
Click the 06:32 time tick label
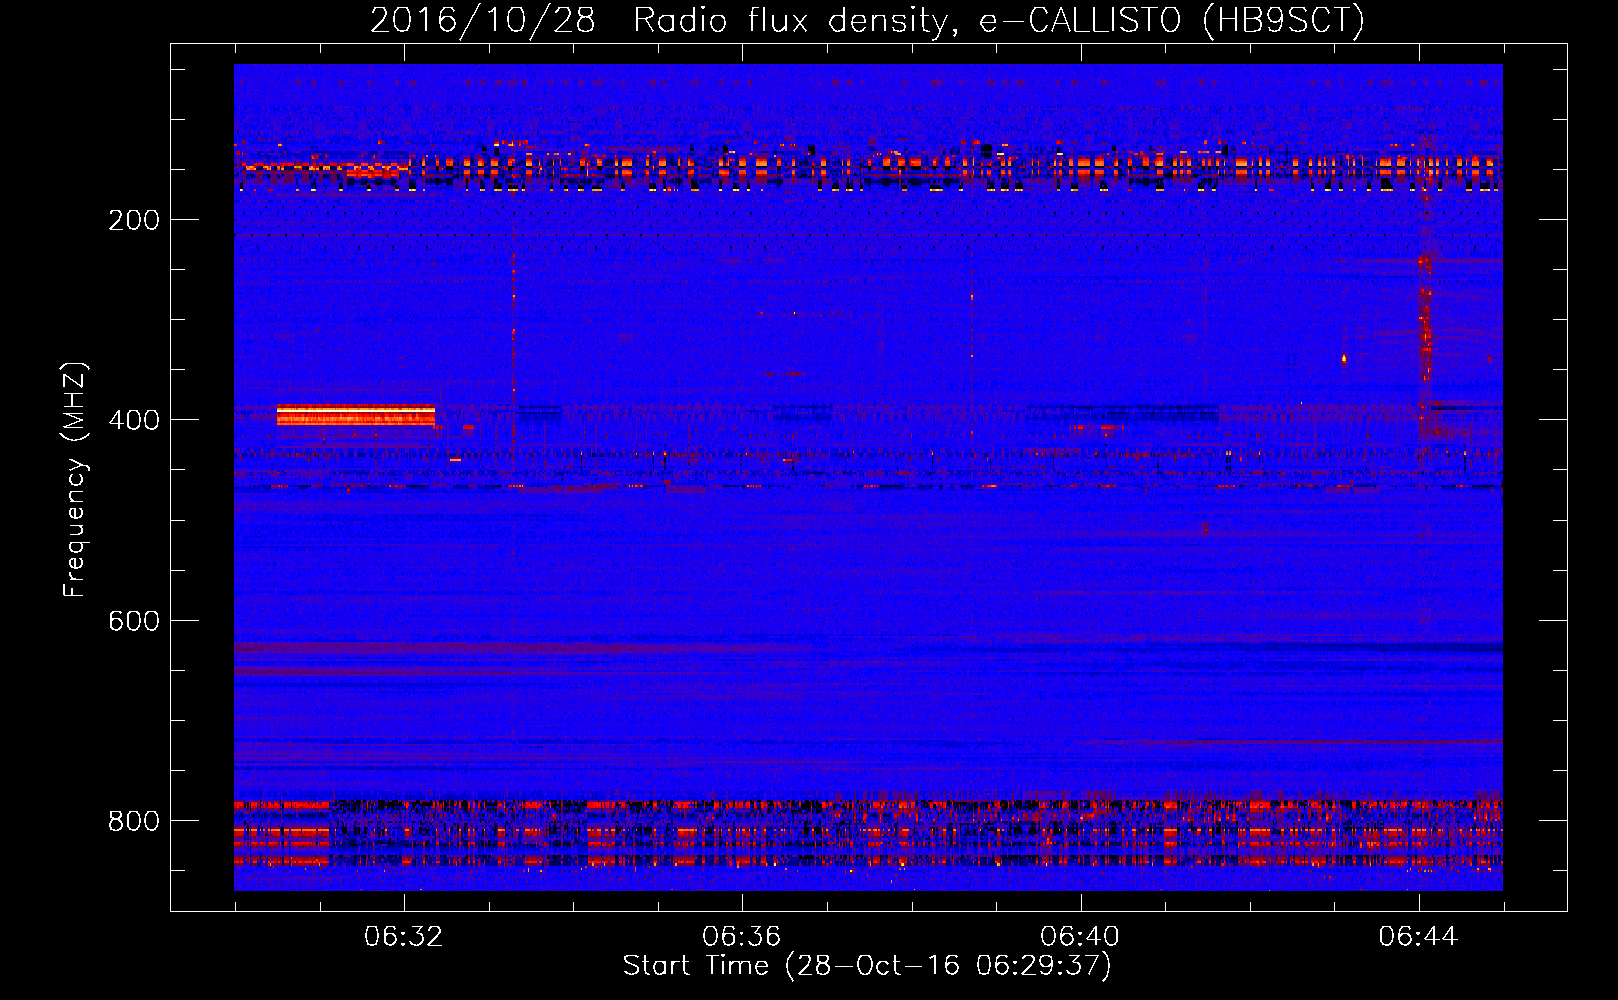[x=403, y=936]
